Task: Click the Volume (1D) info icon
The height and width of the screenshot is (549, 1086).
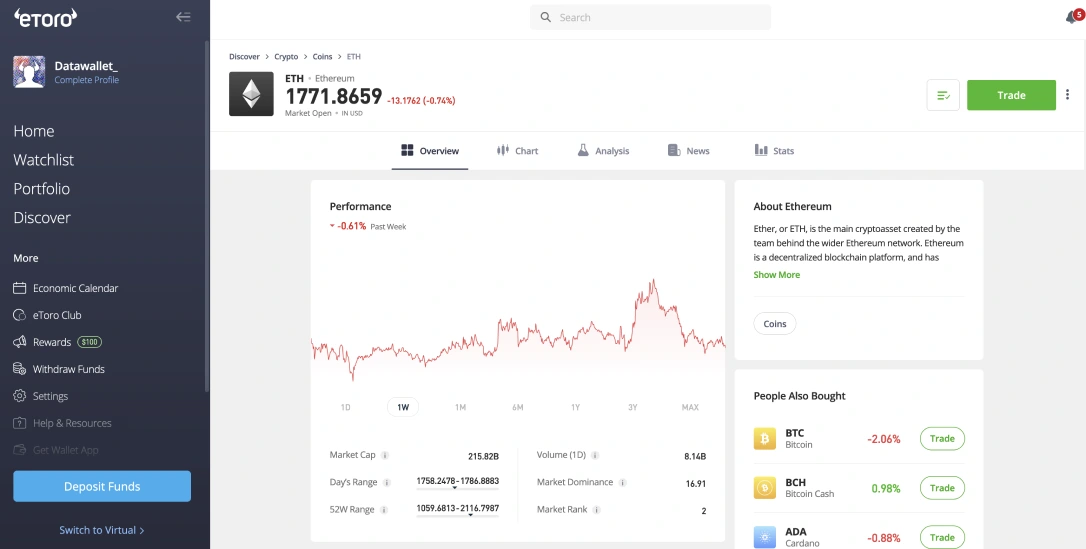Action: tap(595, 456)
